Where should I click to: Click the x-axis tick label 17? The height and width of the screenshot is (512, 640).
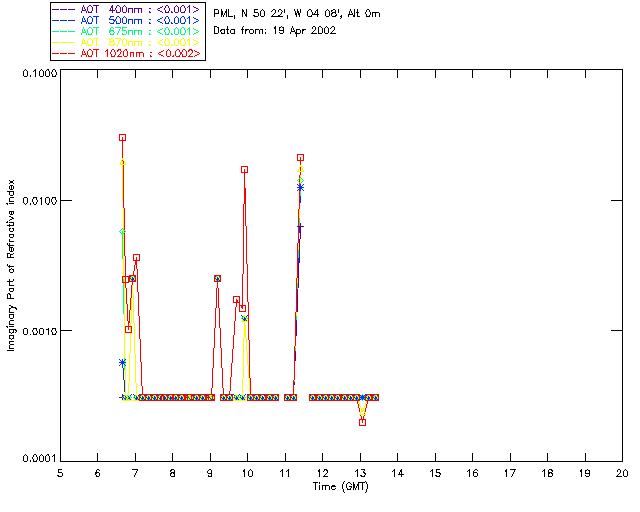[510, 473]
